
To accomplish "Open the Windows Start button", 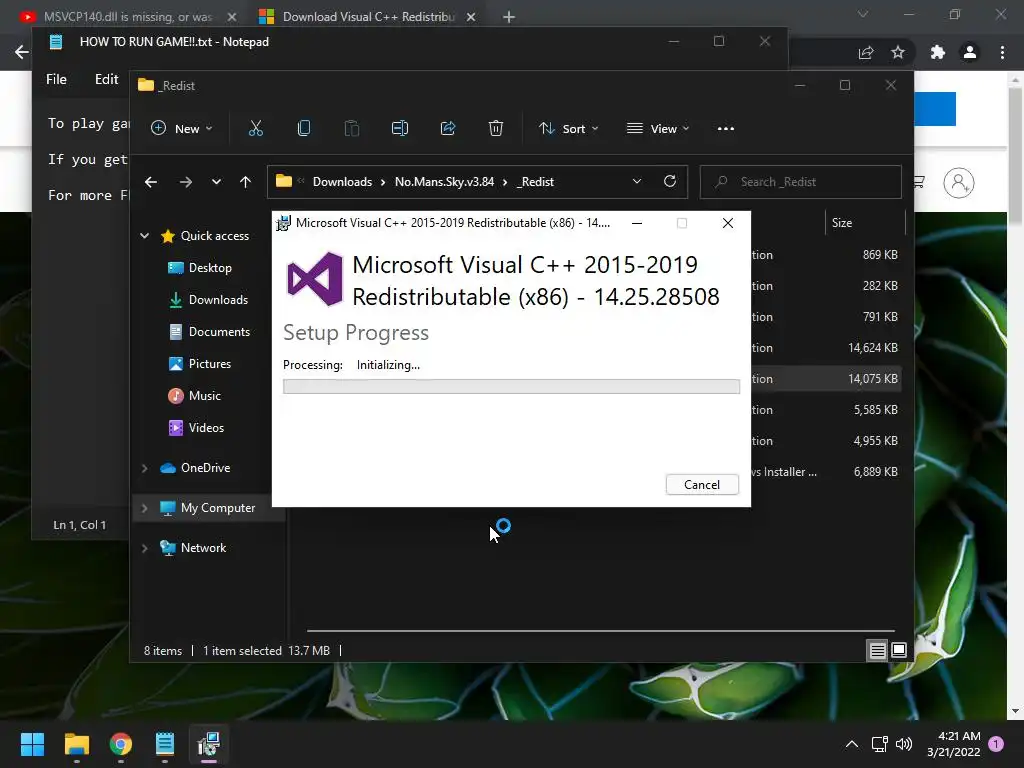I will point(32,744).
